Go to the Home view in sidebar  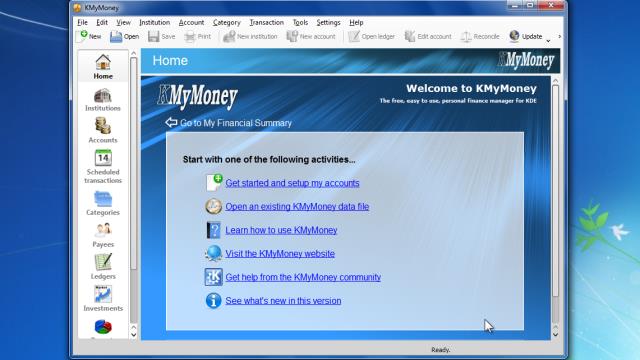click(103, 67)
